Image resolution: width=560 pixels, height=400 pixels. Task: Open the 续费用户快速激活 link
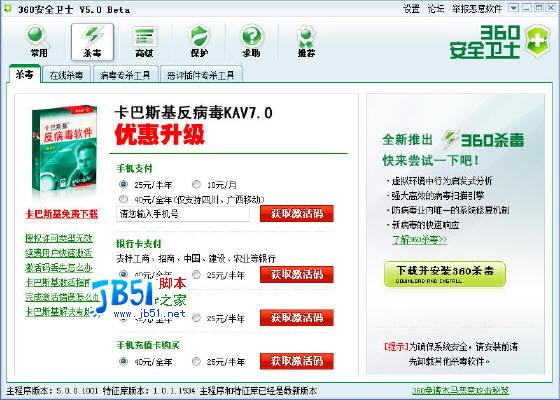[x=59, y=253]
